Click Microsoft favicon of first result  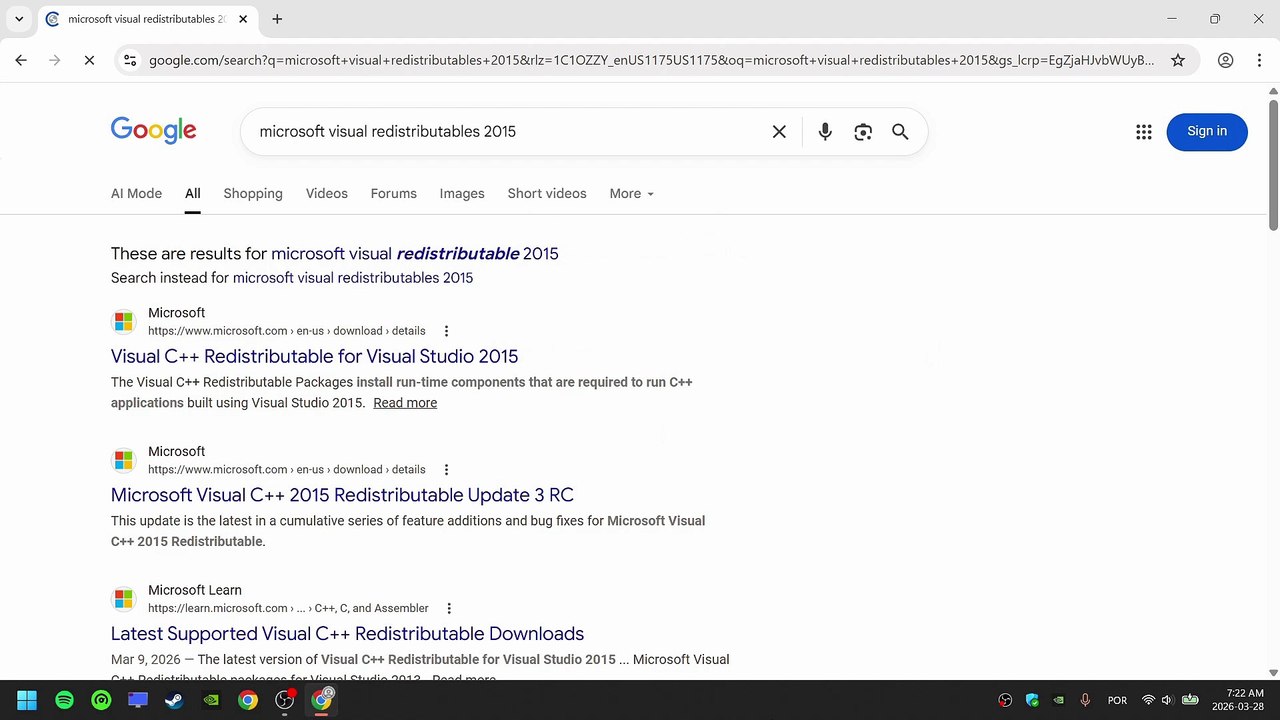pyautogui.click(x=123, y=322)
